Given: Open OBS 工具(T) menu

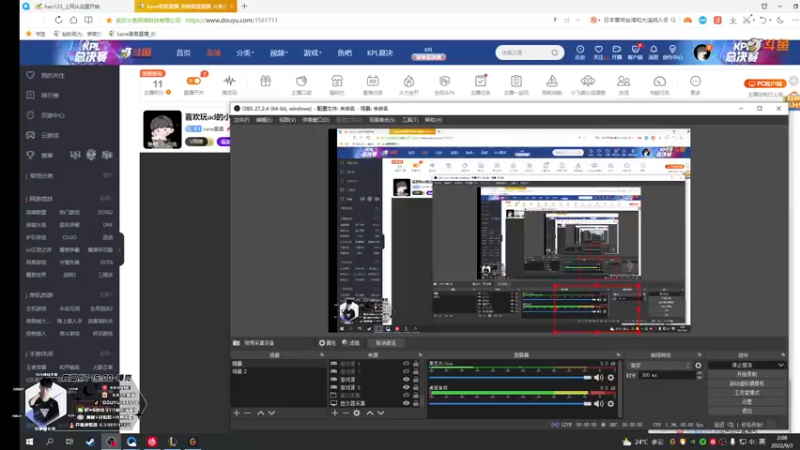Looking at the screenshot, I should [410, 120].
